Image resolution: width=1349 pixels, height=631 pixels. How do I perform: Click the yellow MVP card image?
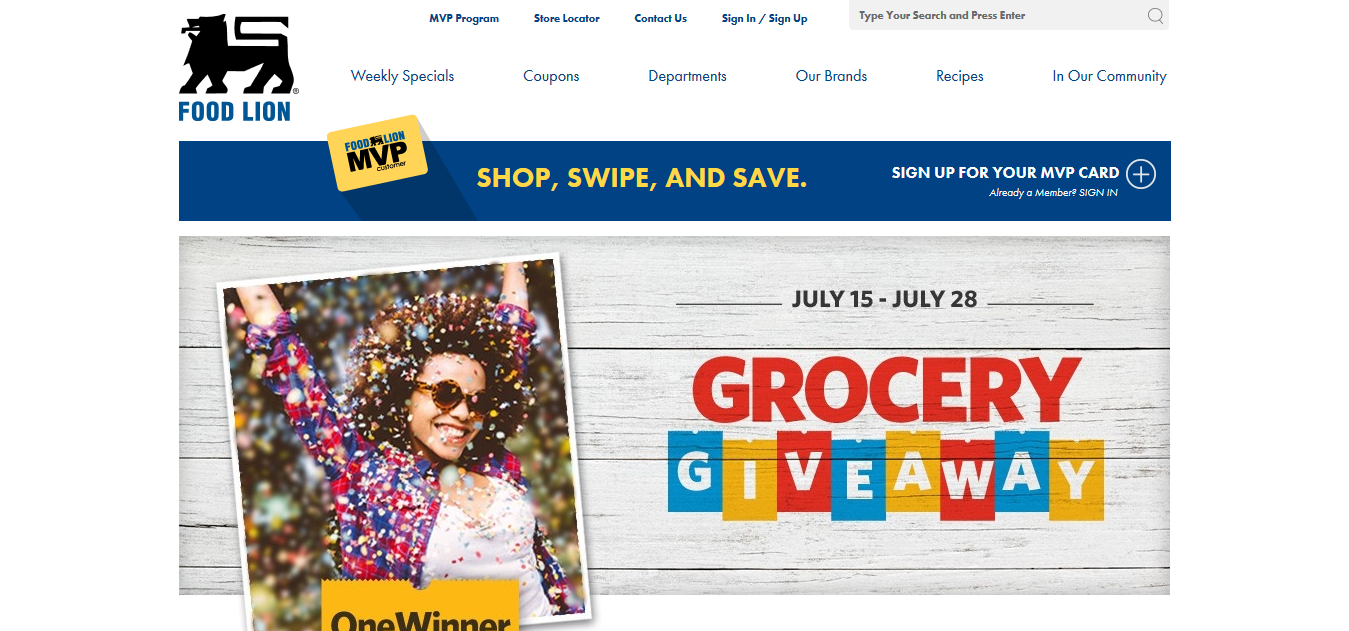point(377,152)
